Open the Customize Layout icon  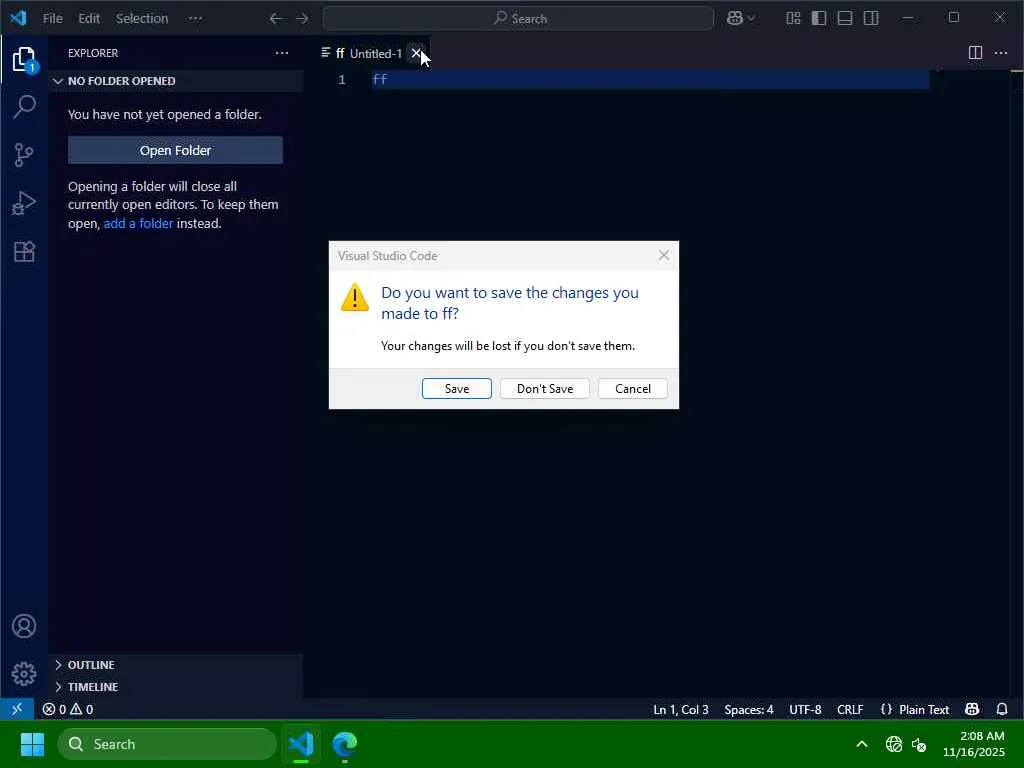(x=793, y=18)
